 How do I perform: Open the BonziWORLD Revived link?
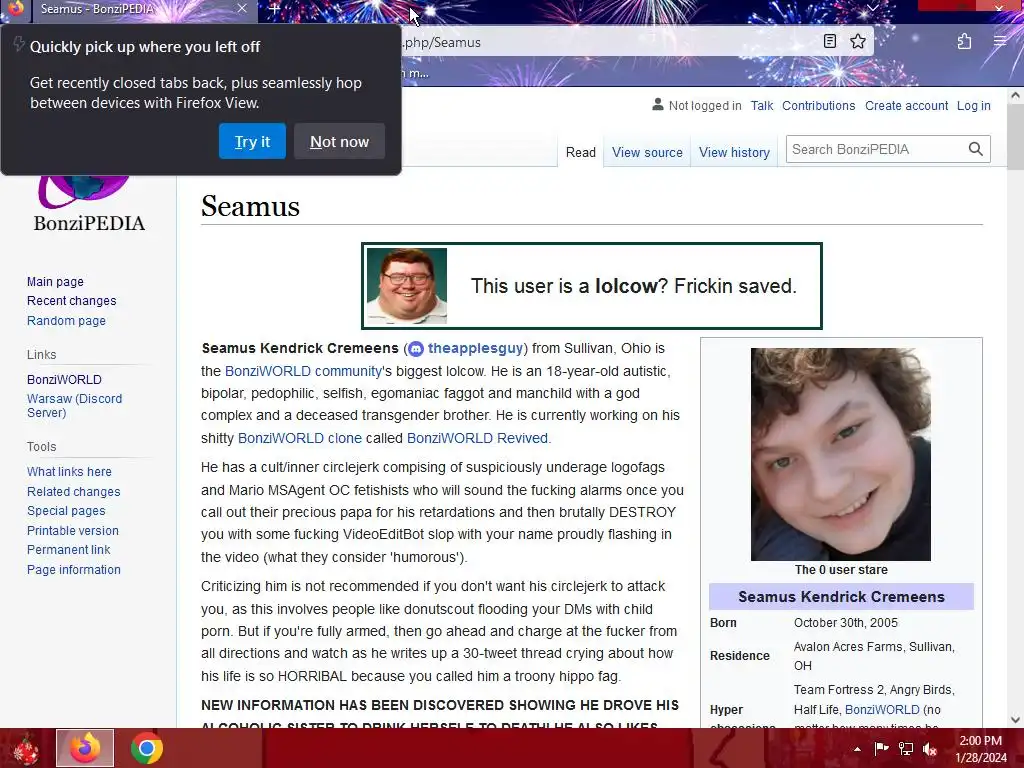477,438
